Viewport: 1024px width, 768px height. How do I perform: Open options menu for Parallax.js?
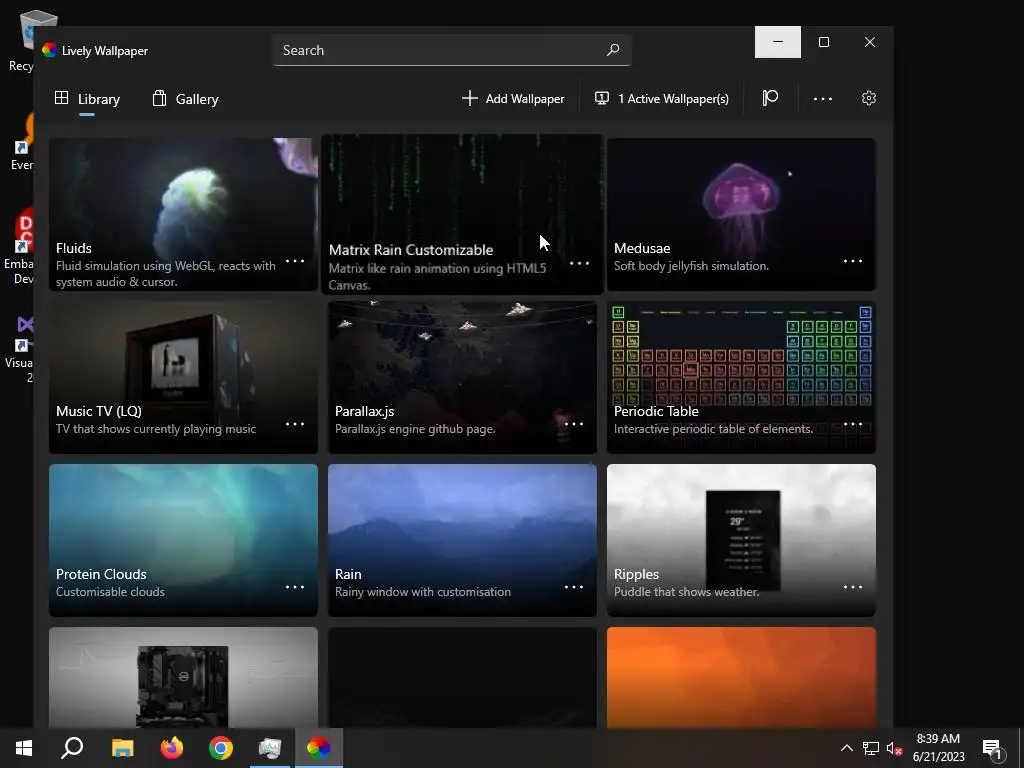point(574,424)
